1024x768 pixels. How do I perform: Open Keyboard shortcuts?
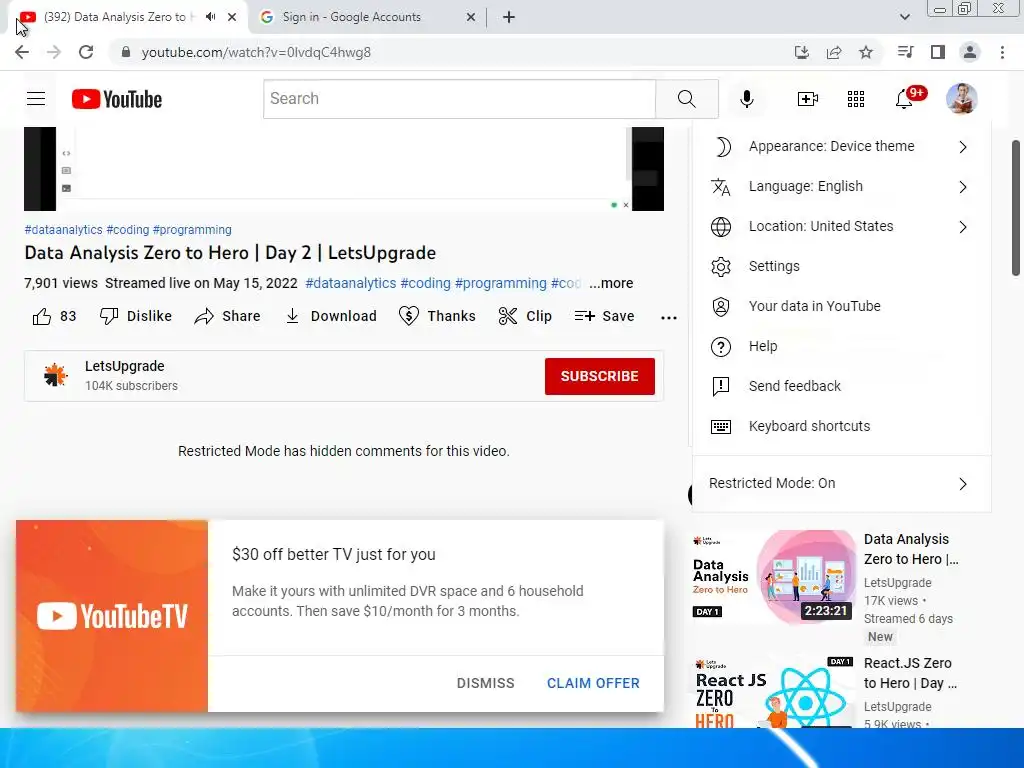pos(841,426)
